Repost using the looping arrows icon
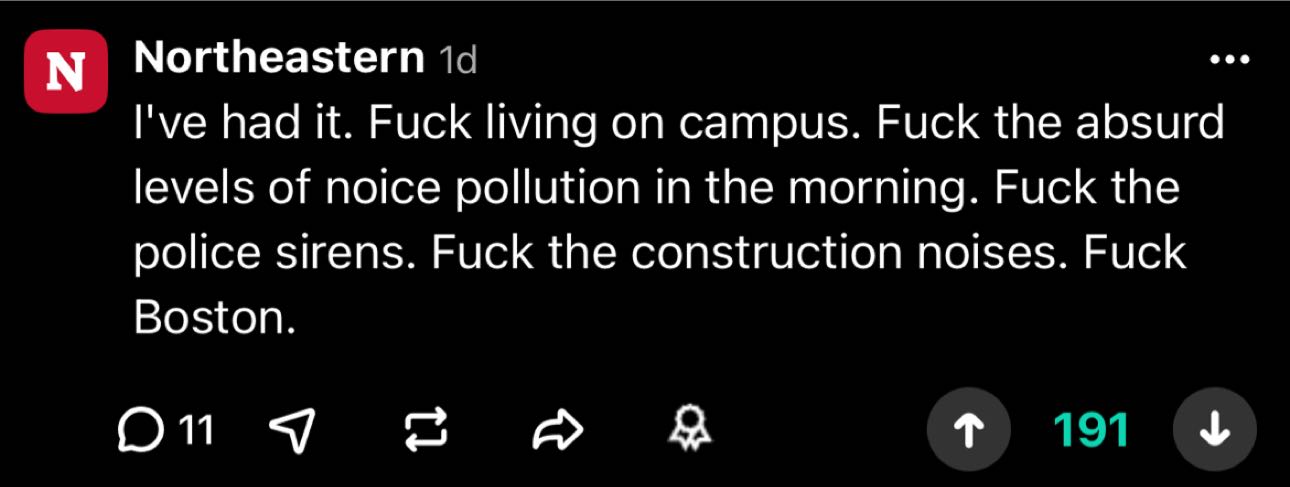This screenshot has height=487, width=1290. click(x=423, y=430)
